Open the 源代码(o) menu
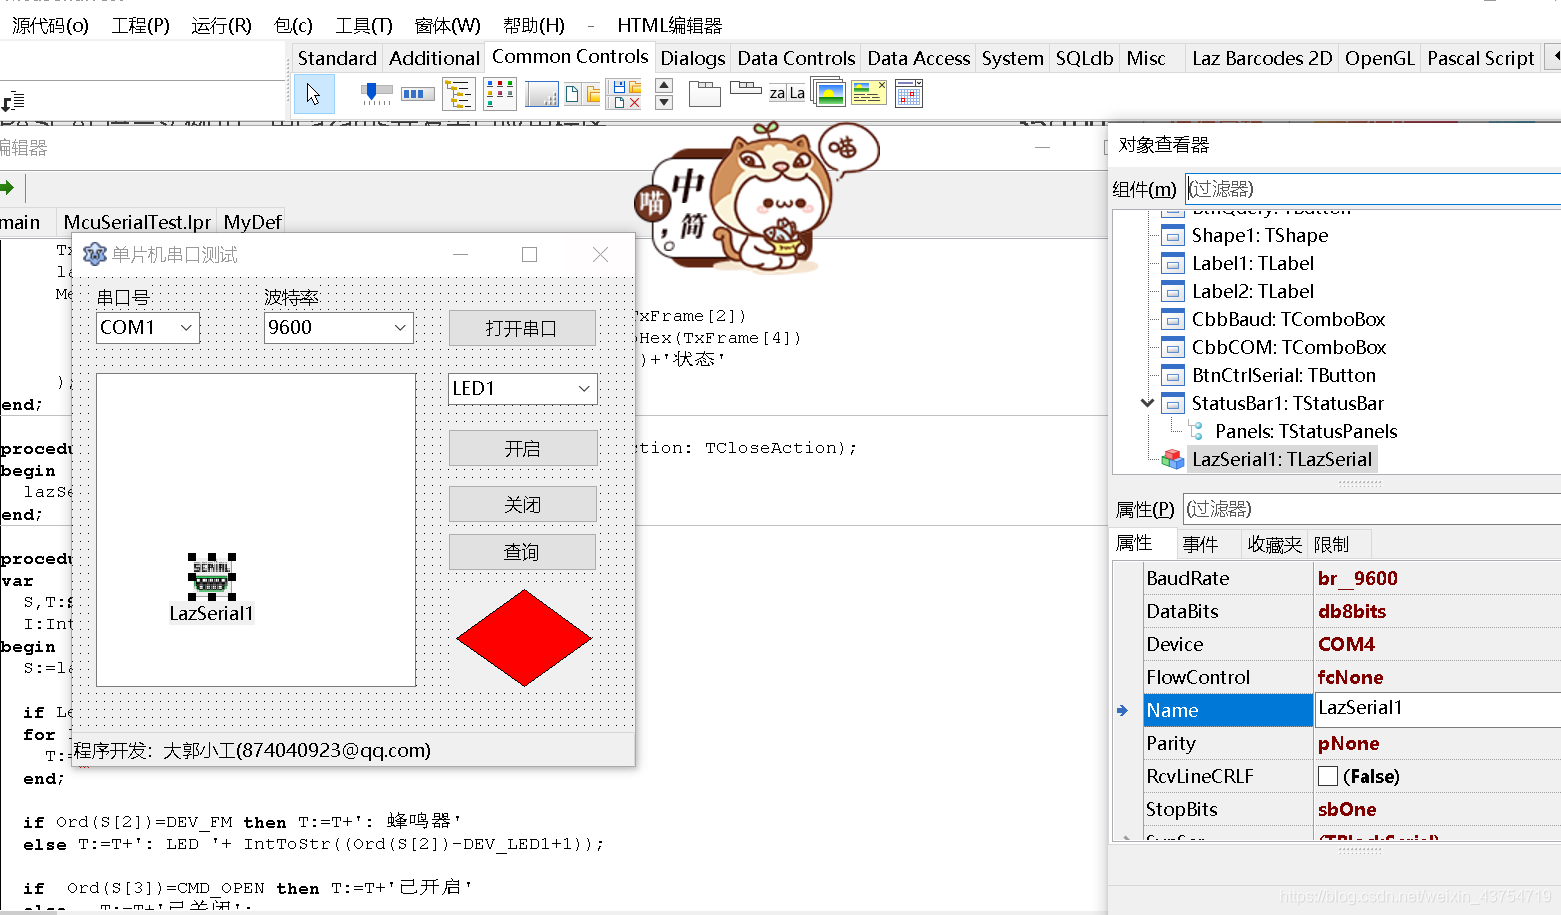1561x915 pixels. pyautogui.click(x=50, y=25)
